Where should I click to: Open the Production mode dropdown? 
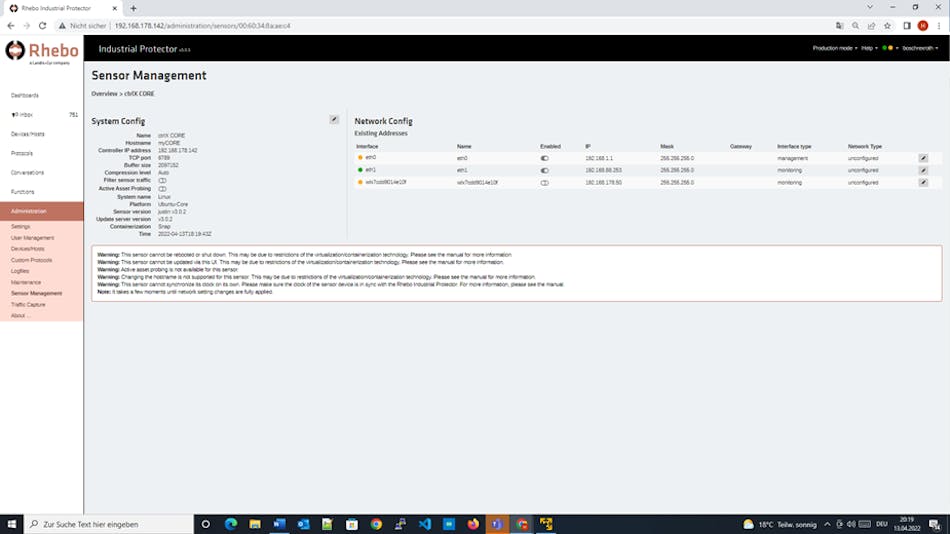(x=834, y=48)
